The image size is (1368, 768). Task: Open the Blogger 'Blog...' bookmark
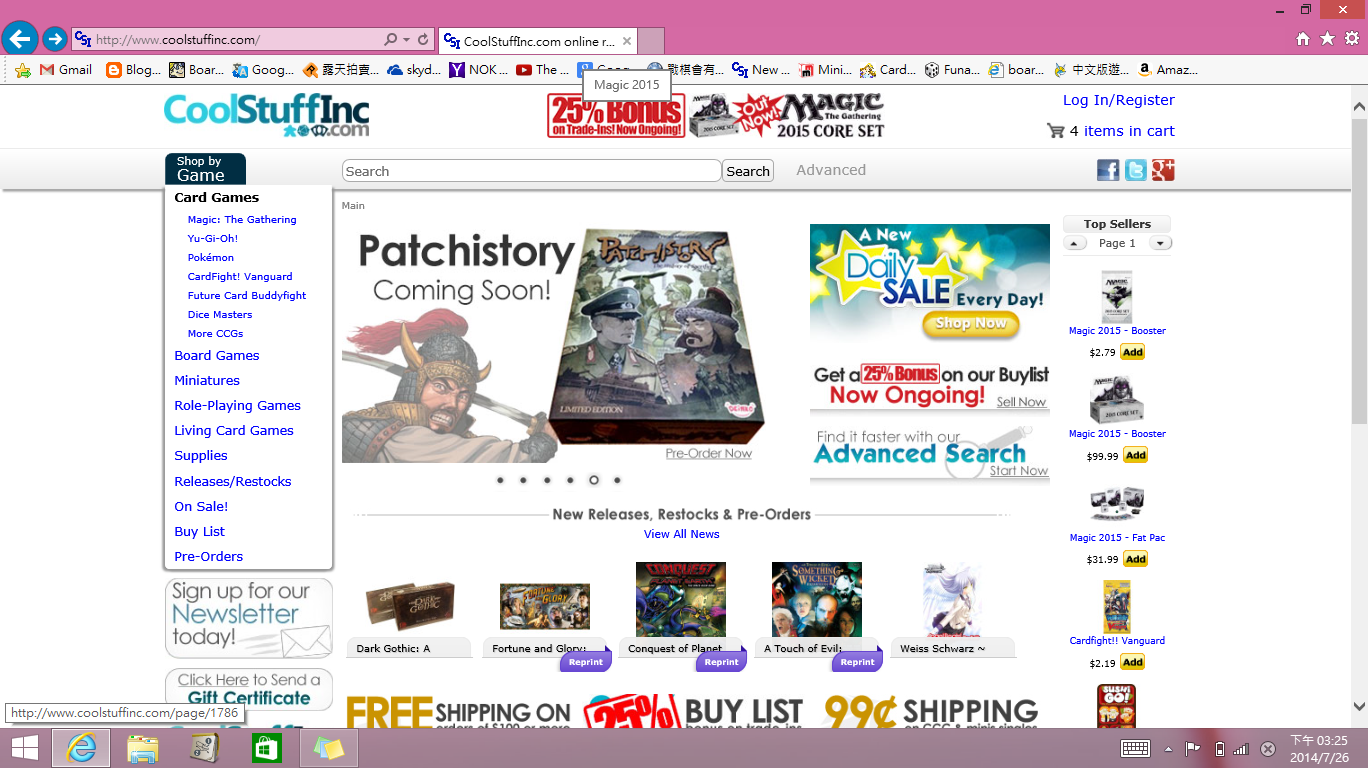[133, 70]
